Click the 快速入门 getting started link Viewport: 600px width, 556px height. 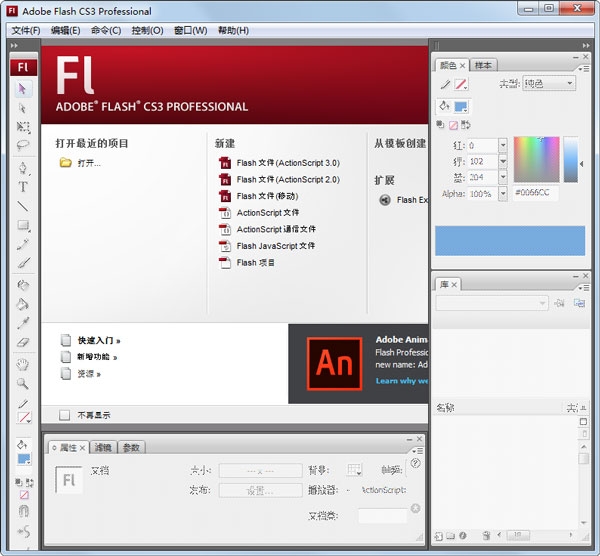coord(97,340)
